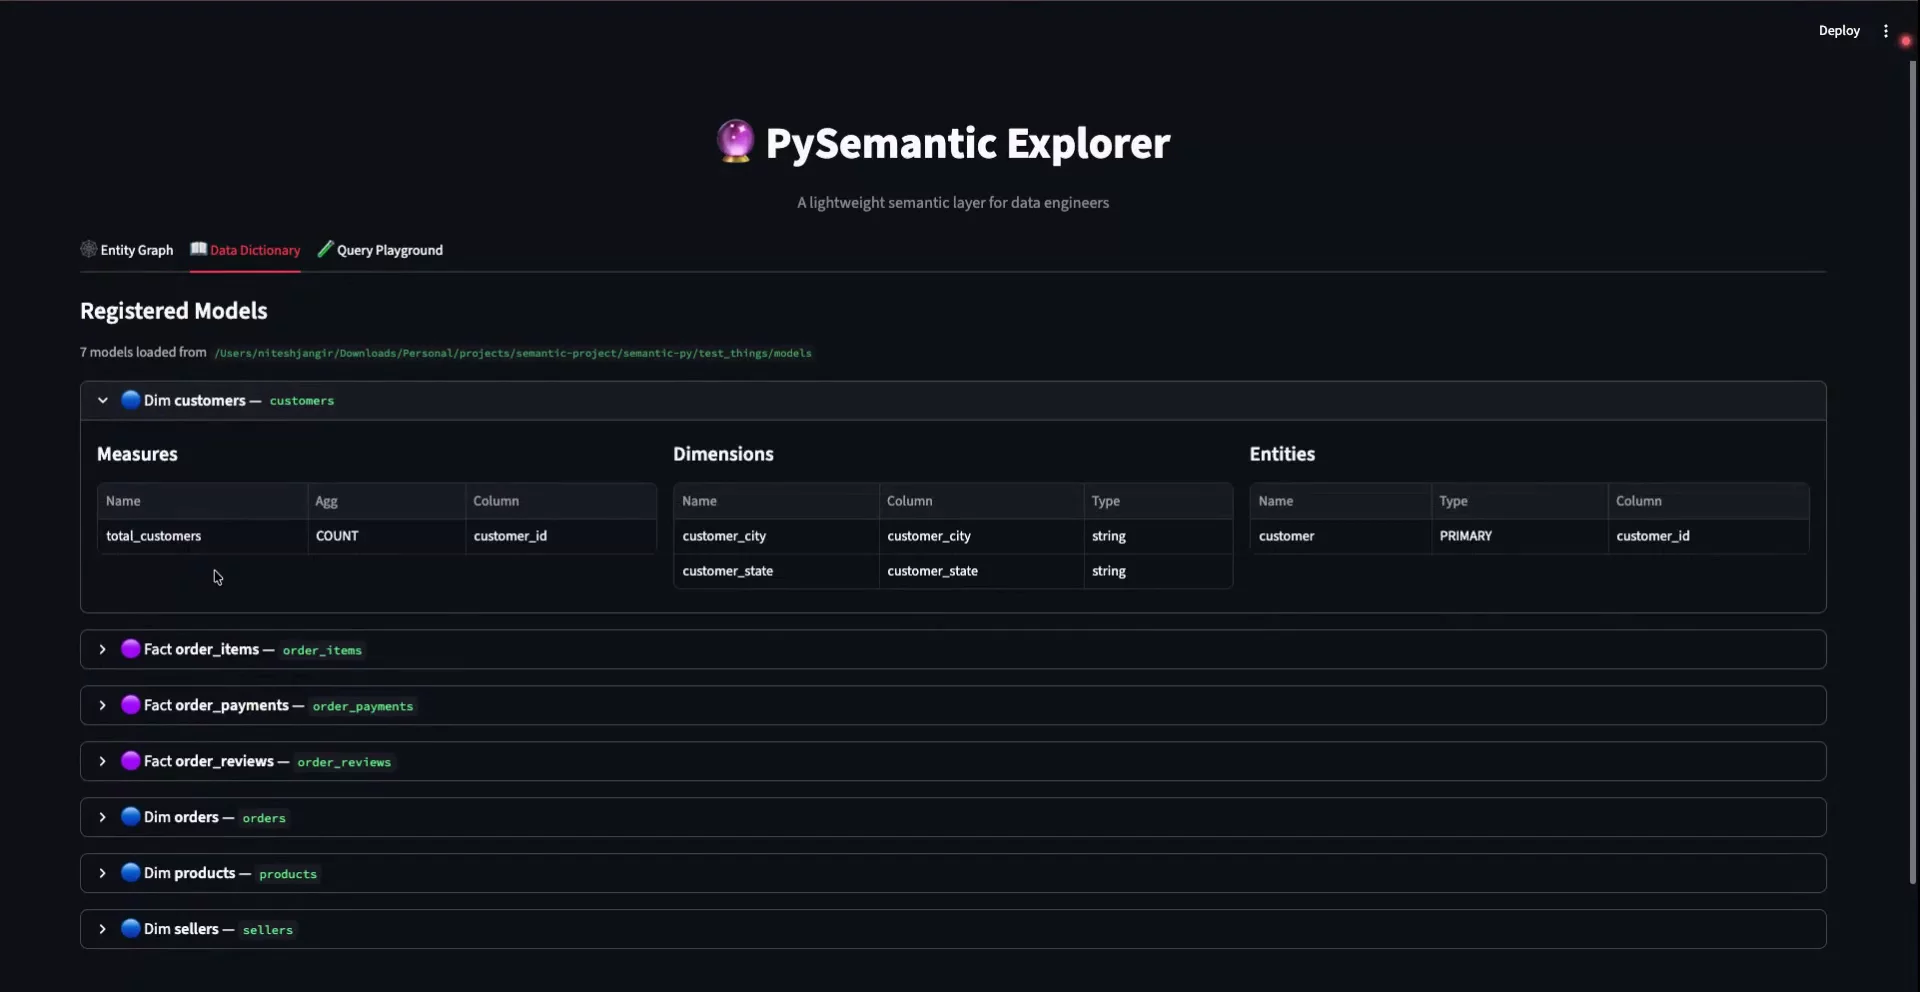This screenshot has height=992, width=1920.
Task: Select the COUNT aggregation cell
Action: pos(386,536)
